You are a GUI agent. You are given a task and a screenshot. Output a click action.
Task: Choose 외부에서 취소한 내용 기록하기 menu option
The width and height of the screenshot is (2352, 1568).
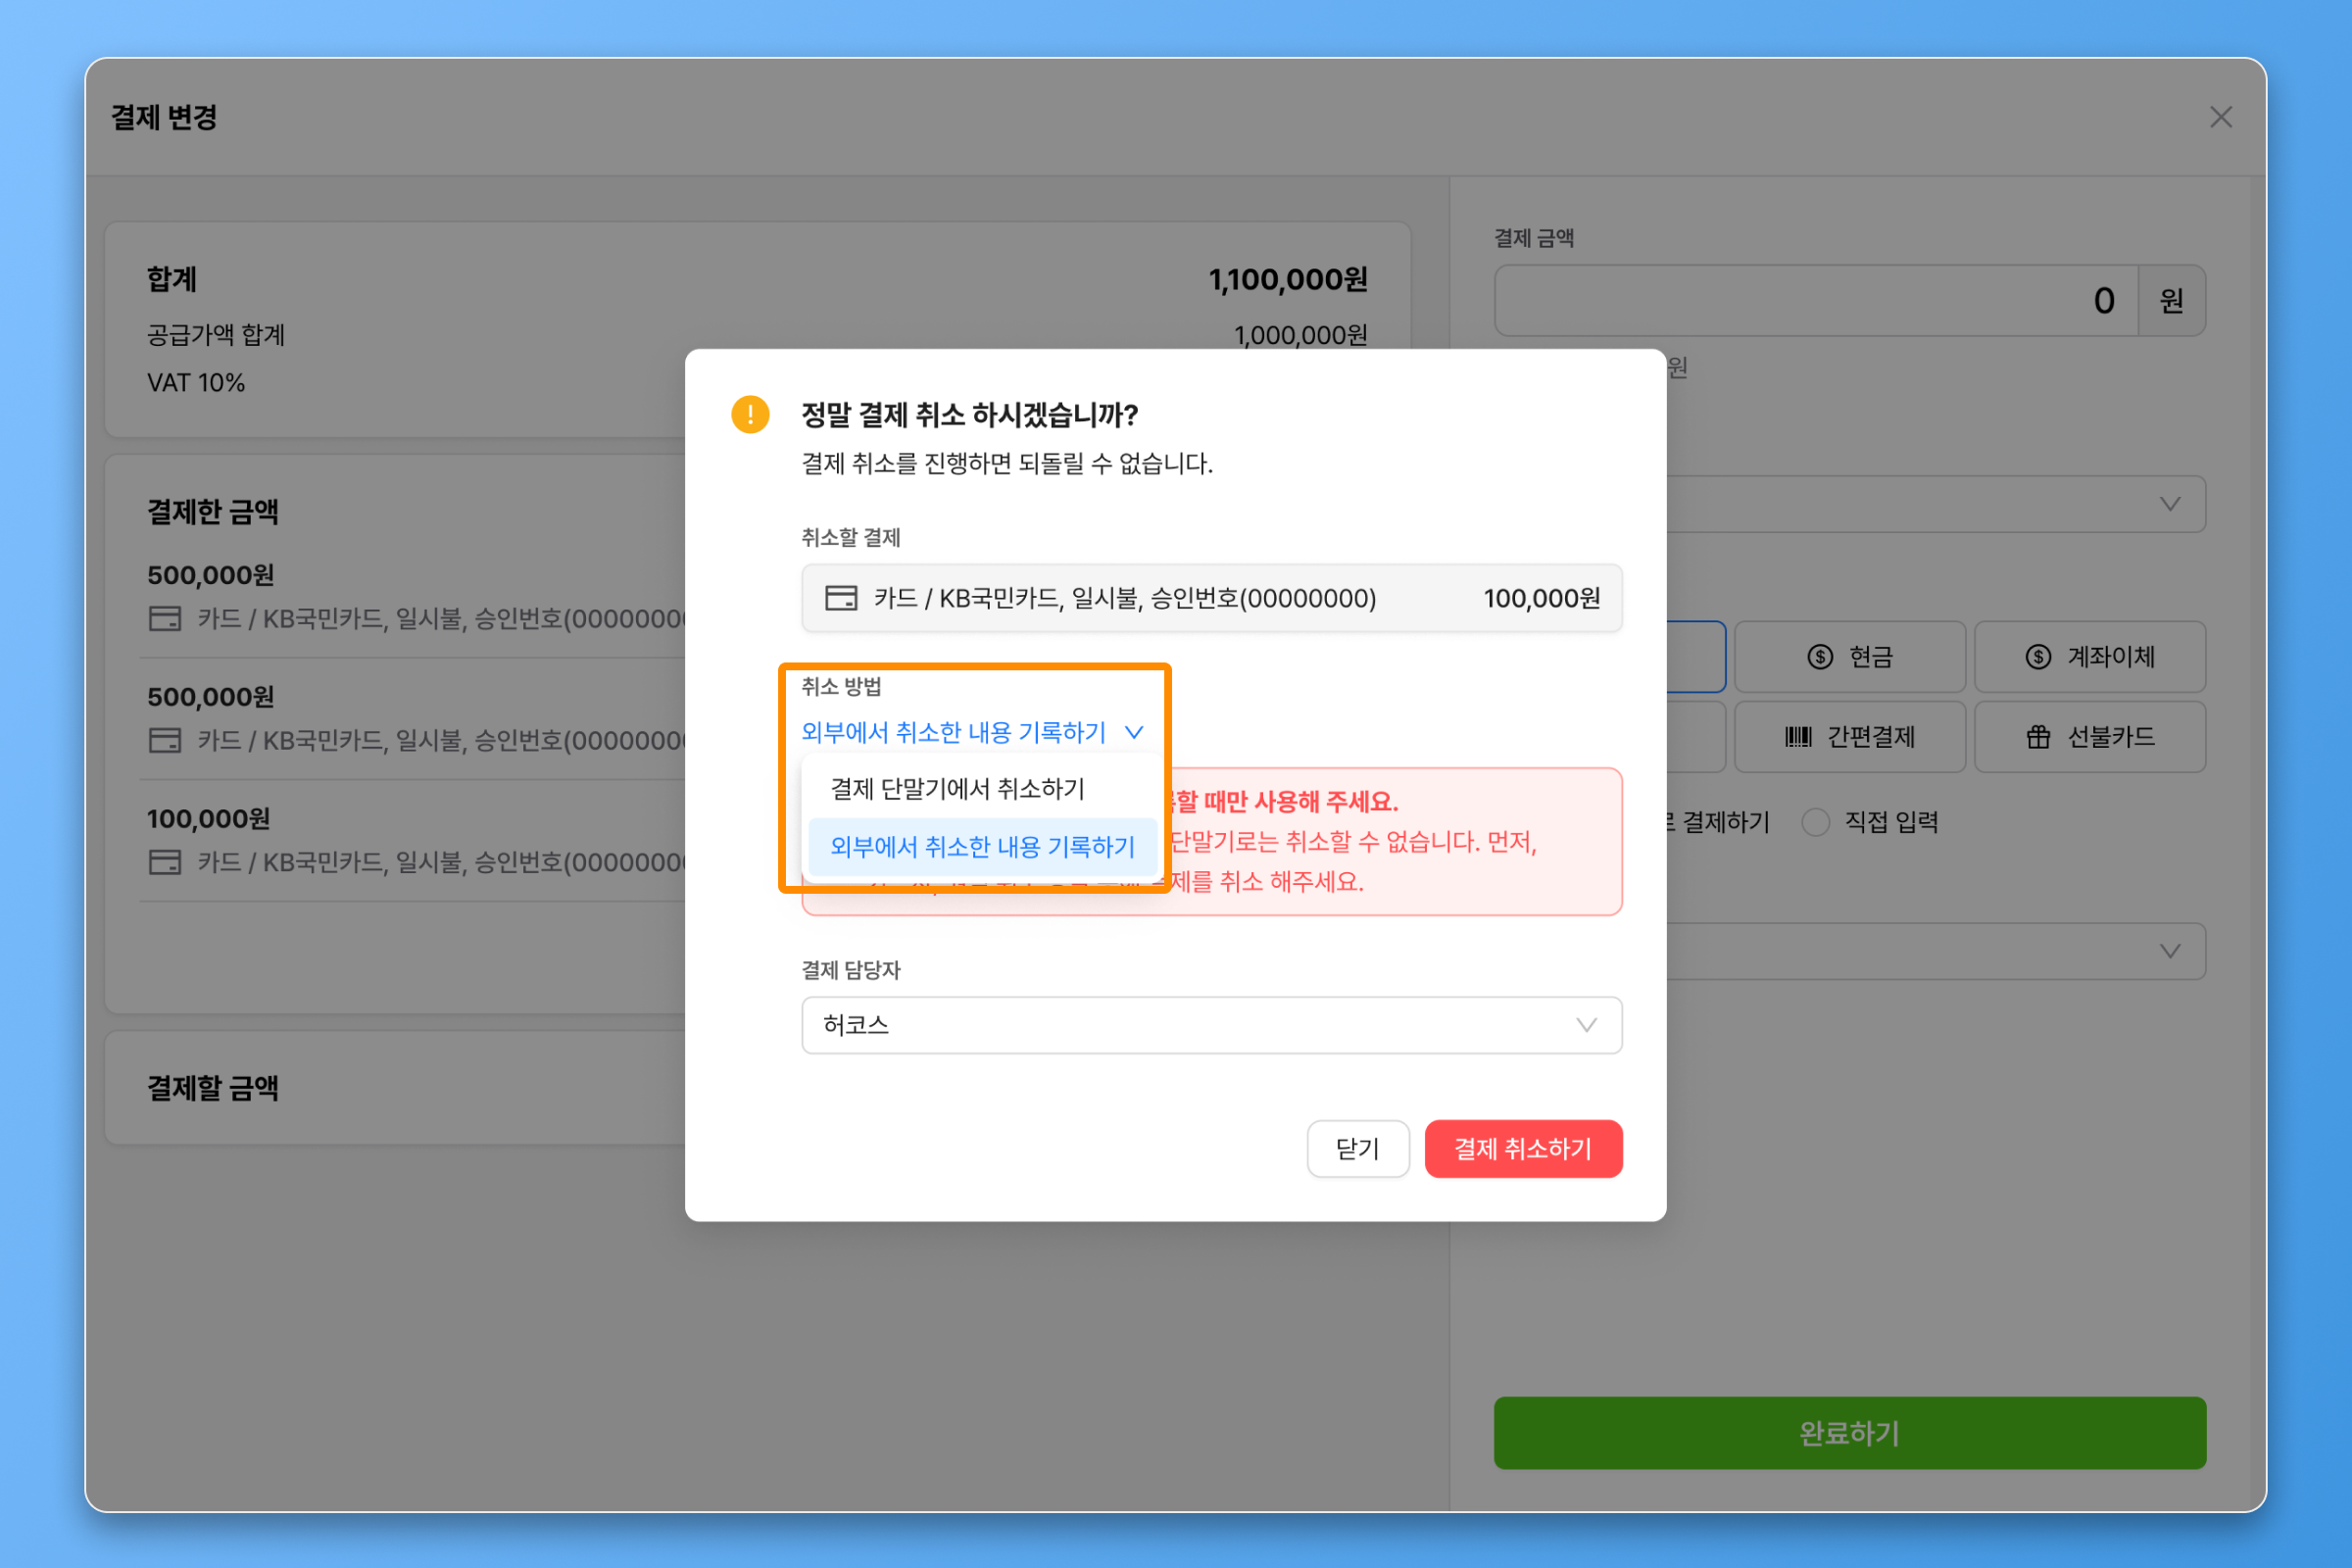[982, 847]
